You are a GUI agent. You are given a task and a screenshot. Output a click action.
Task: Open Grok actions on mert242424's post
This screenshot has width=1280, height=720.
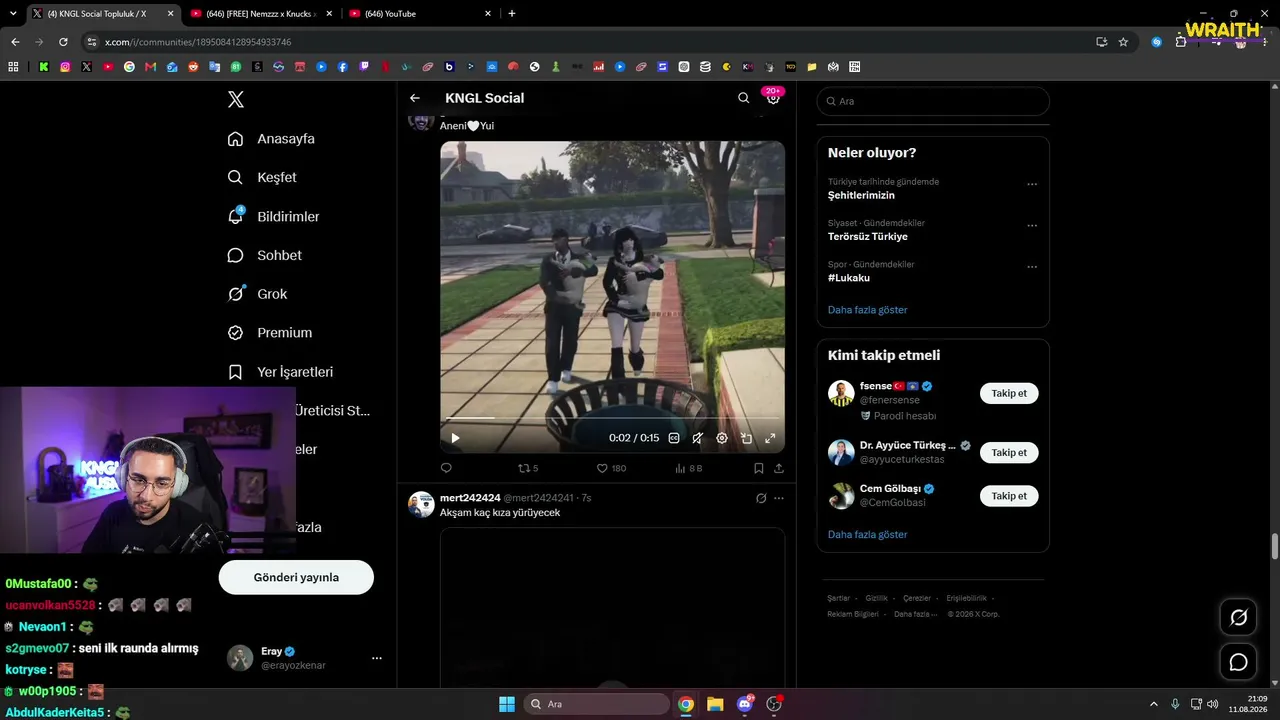coord(761,498)
